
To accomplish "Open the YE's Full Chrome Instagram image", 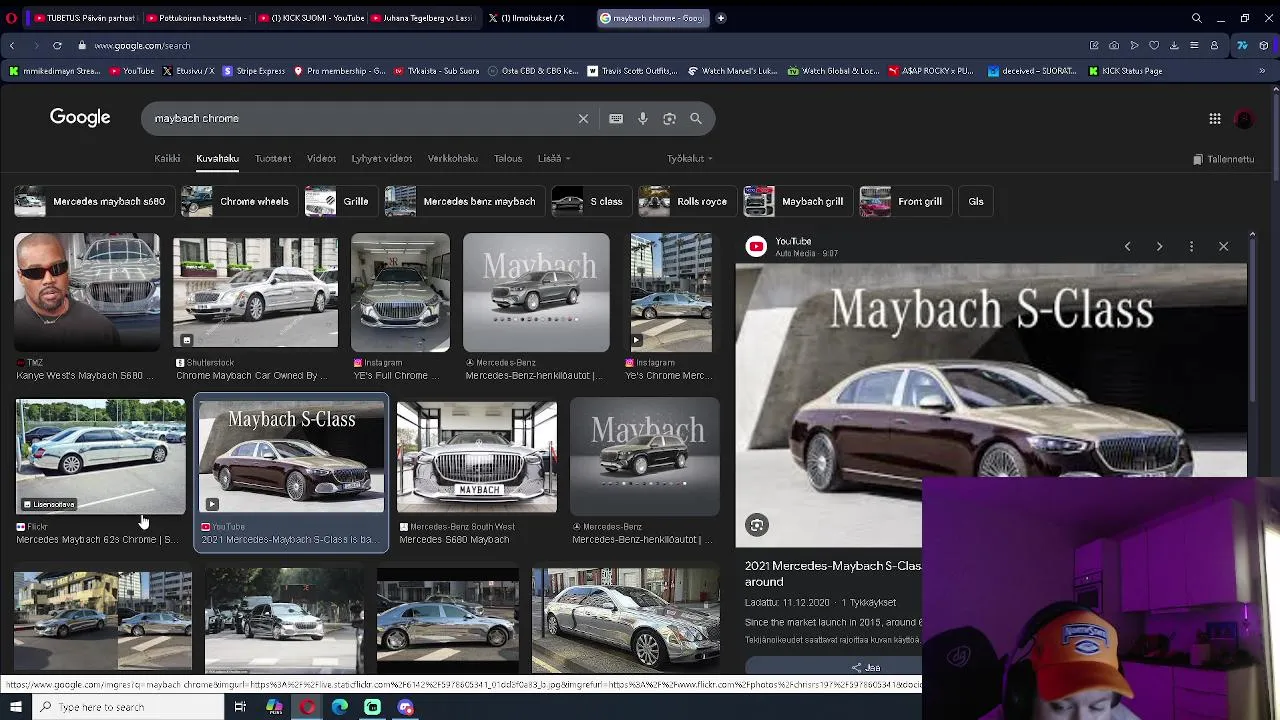I will tap(400, 293).
